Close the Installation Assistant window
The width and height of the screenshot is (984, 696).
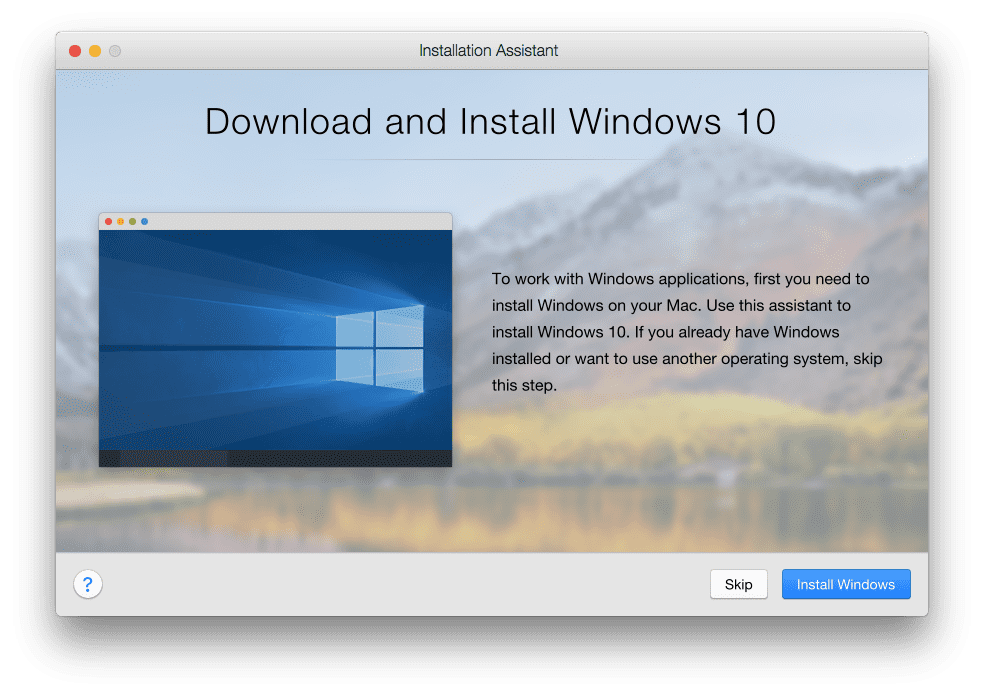pos(75,51)
